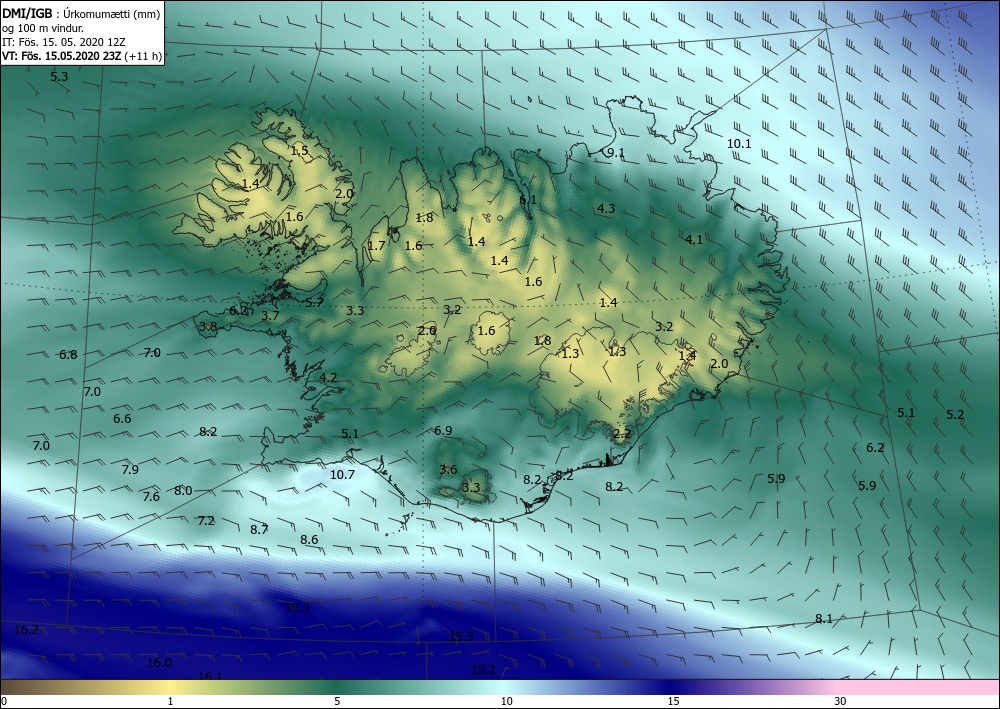The width and height of the screenshot is (1000, 709).
Task: Click the colour scale label 10
Action: pyautogui.click(x=506, y=701)
